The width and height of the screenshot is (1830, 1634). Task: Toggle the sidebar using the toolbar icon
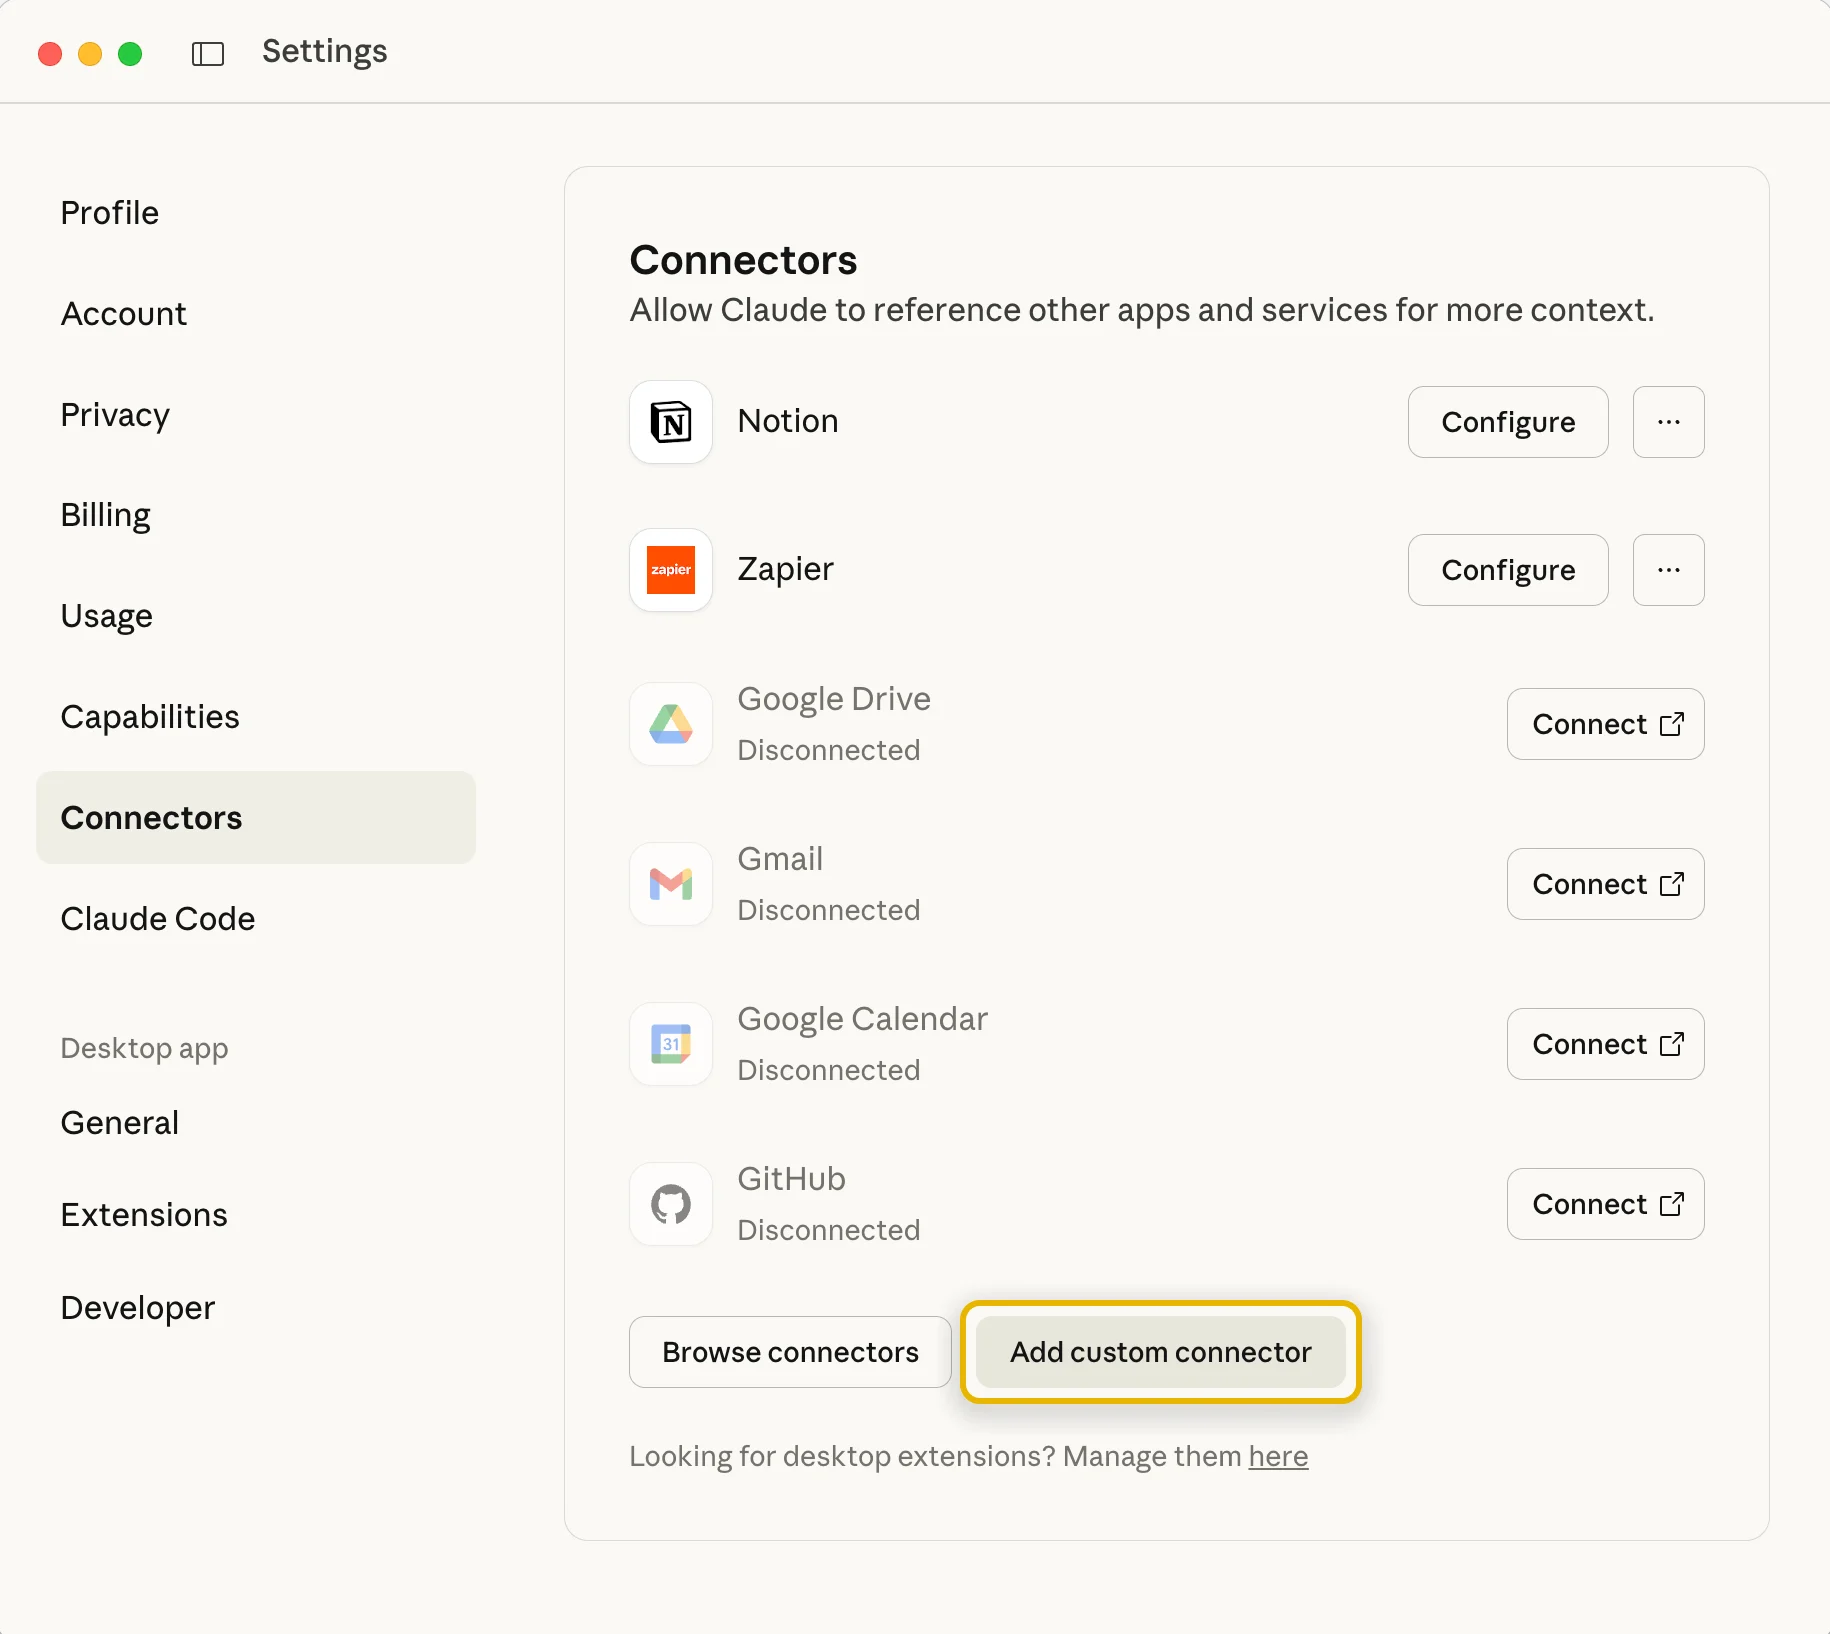(x=207, y=53)
